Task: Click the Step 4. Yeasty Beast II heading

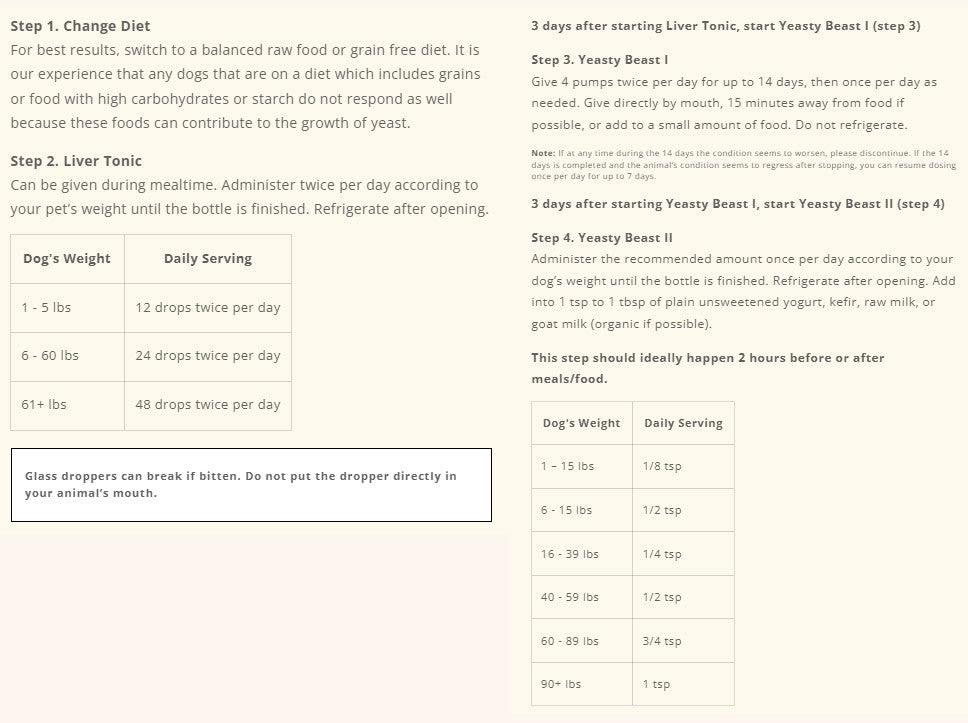Action: click(x=602, y=238)
